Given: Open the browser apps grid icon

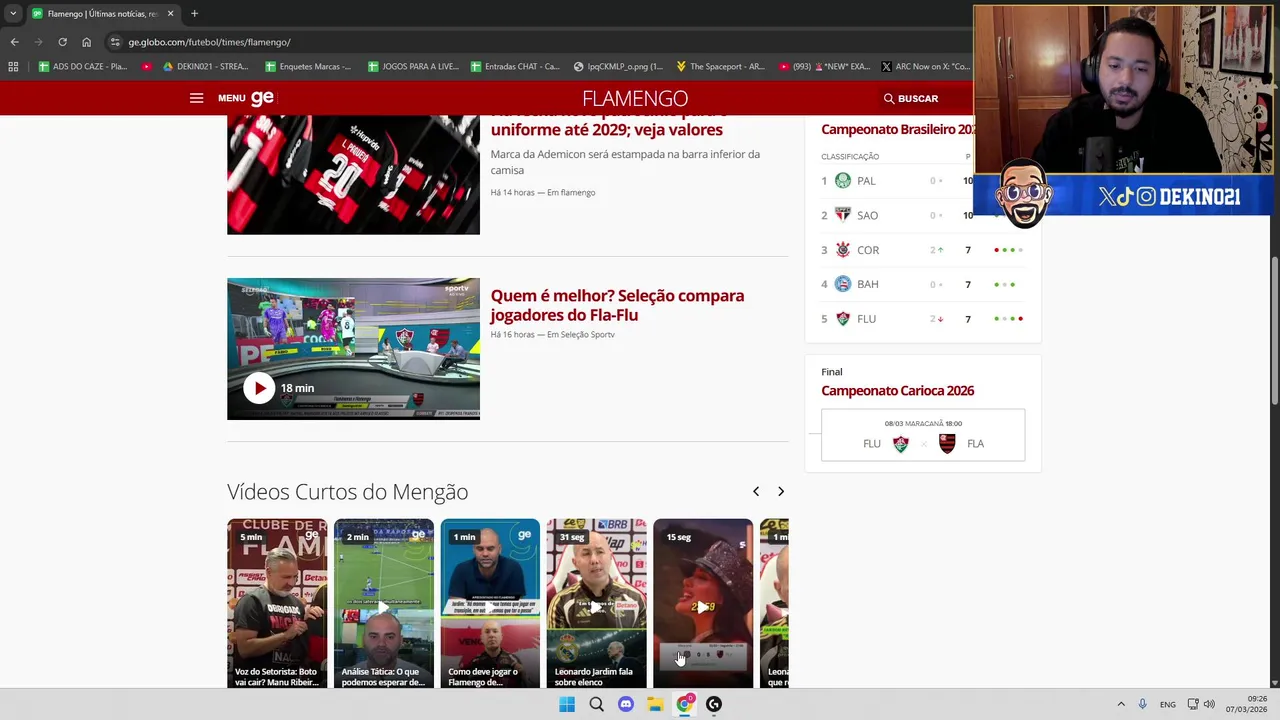Looking at the screenshot, I should point(13,66).
